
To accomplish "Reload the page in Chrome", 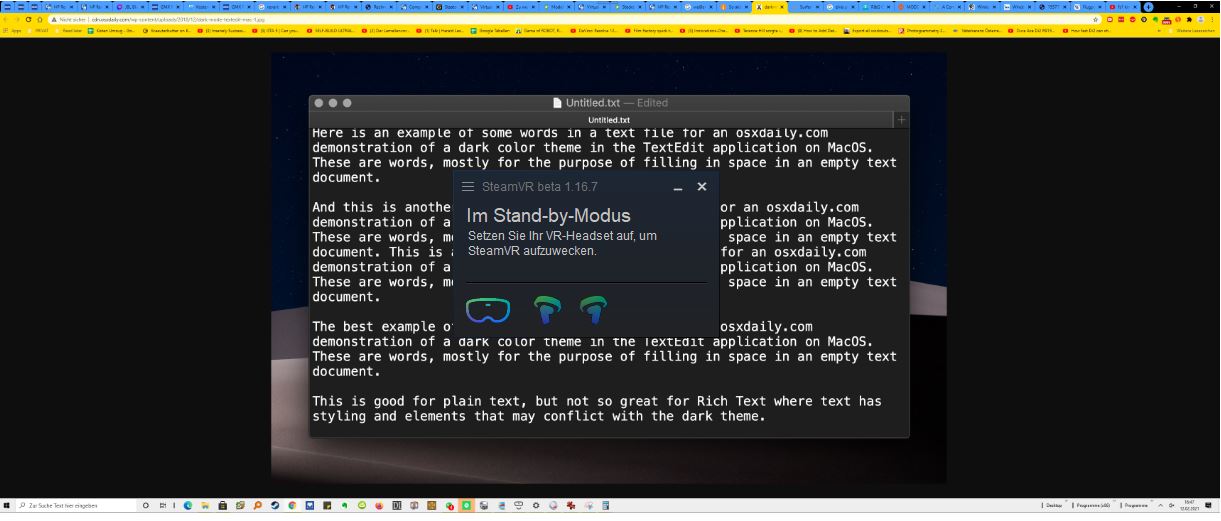I will 29,19.
